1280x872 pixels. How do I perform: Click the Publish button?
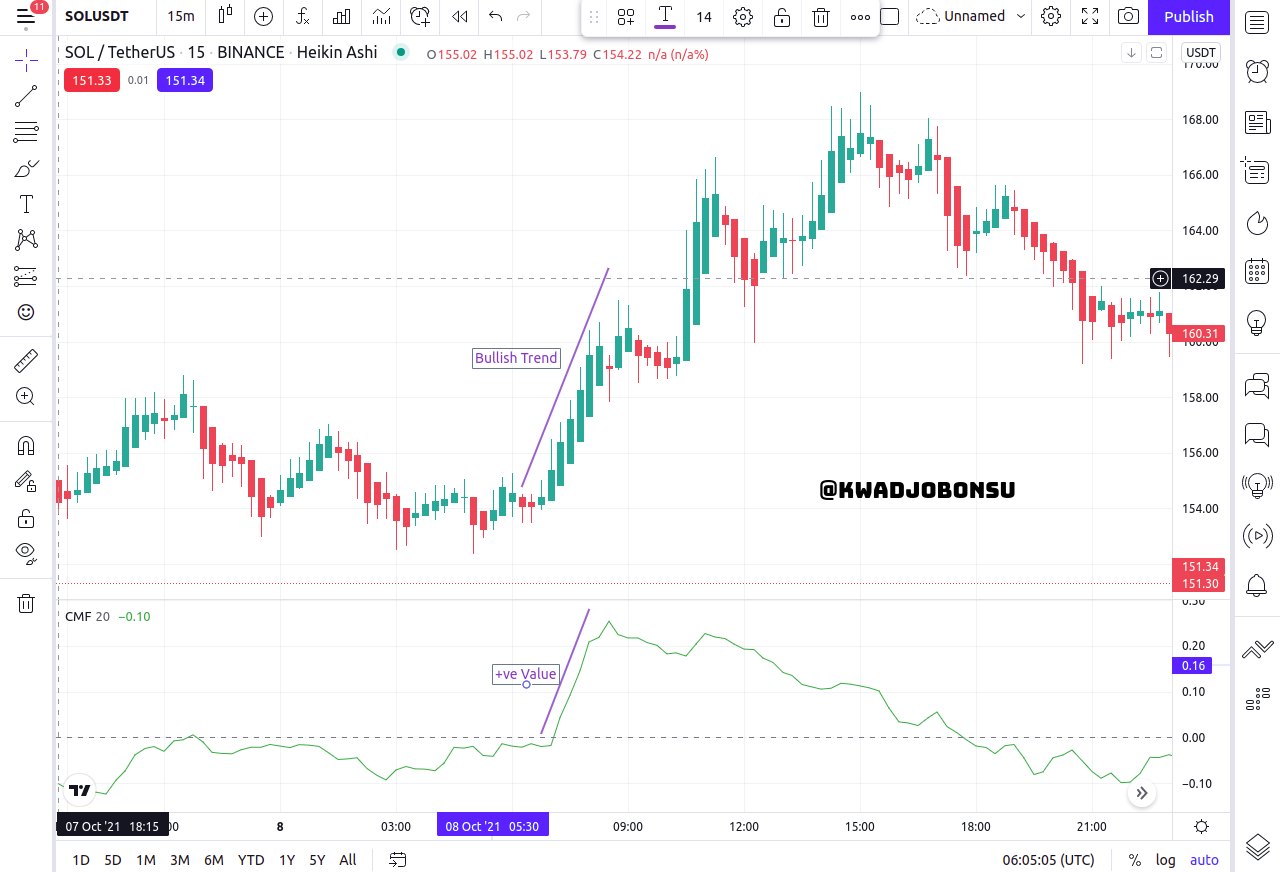1189,16
